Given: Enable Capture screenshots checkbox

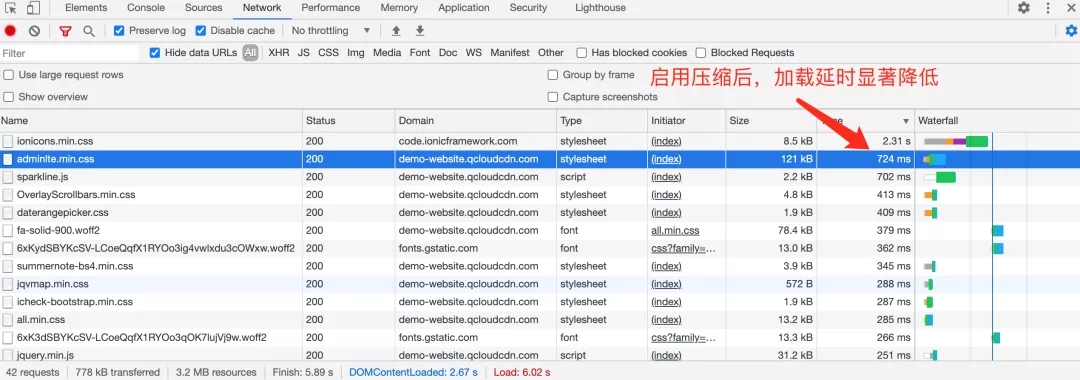Looking at the screenshot, I should 552,97.
